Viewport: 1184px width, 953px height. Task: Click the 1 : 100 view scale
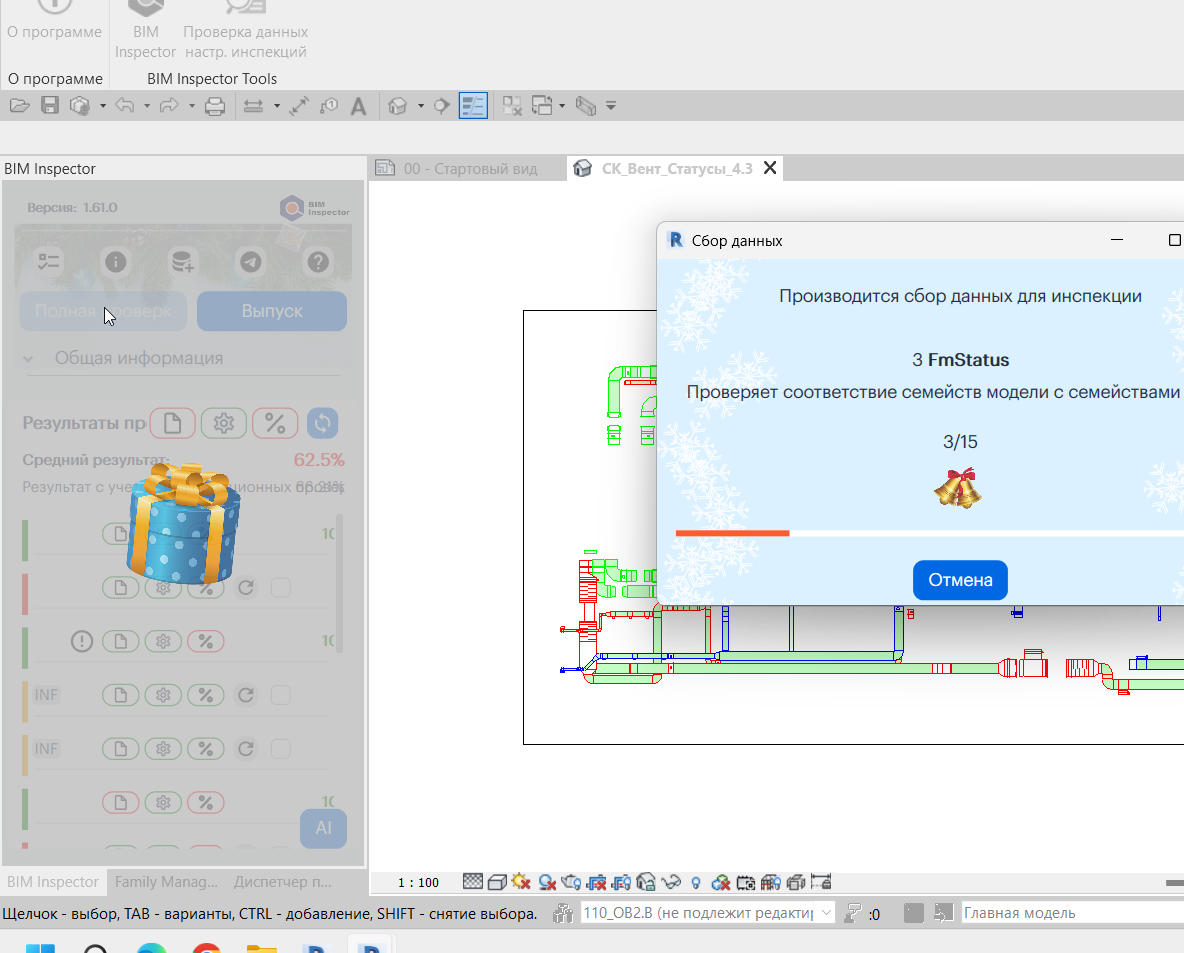click(x=418, y=882)
